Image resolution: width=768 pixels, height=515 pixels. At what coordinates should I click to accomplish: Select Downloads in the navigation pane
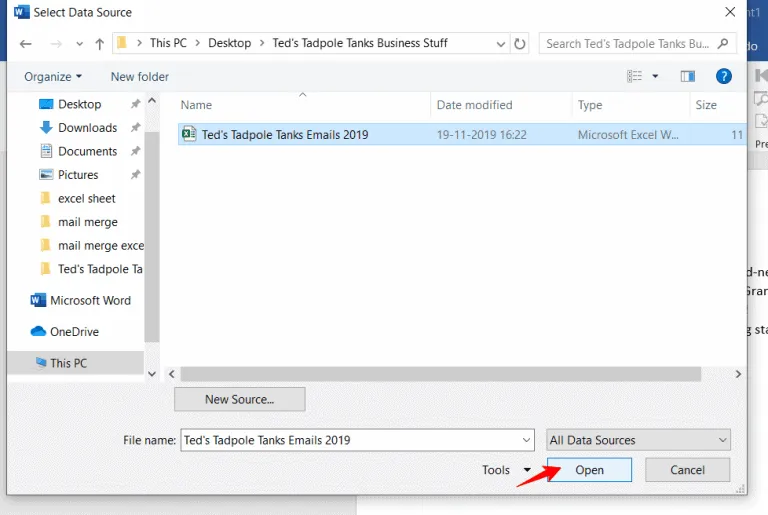87,127
